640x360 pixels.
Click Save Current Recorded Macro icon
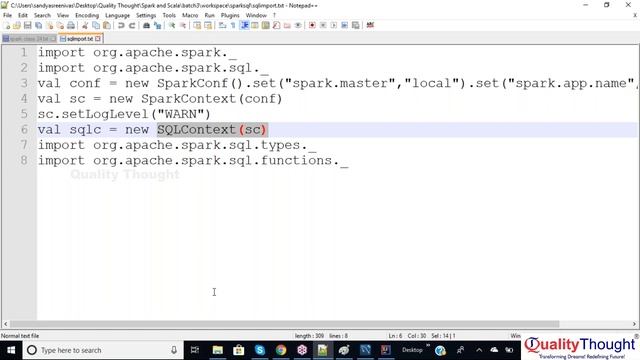tap(356, 25)
